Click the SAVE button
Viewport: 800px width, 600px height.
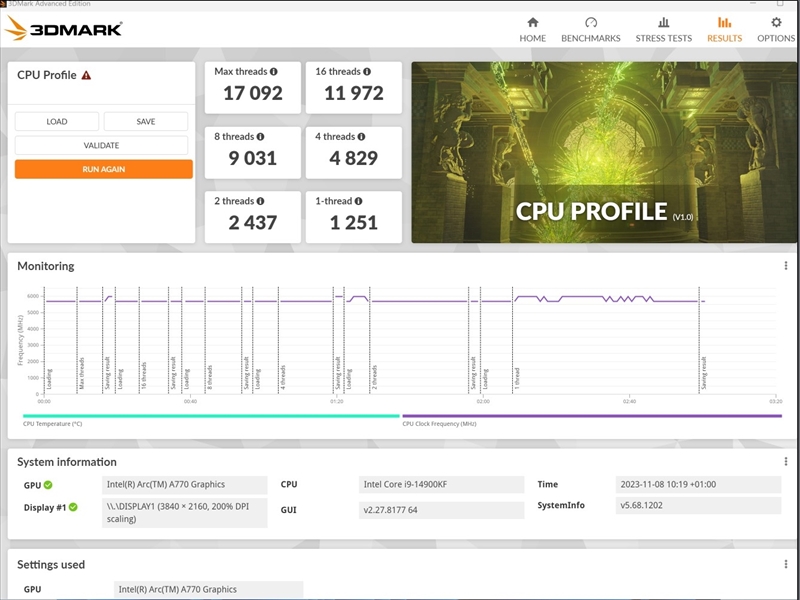(145, 121)
